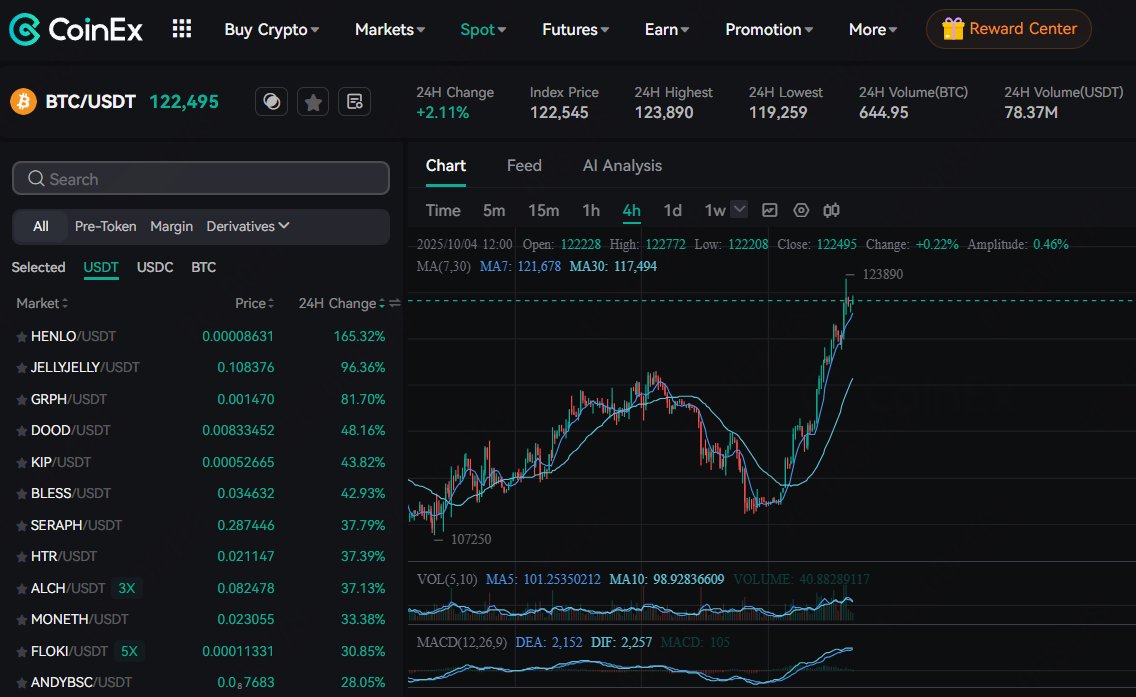This screenshot has height=697, width=1136.
Task: Open coin info pie-chart icon next to BTC/USDT
Action: click(x=272, y=102)
